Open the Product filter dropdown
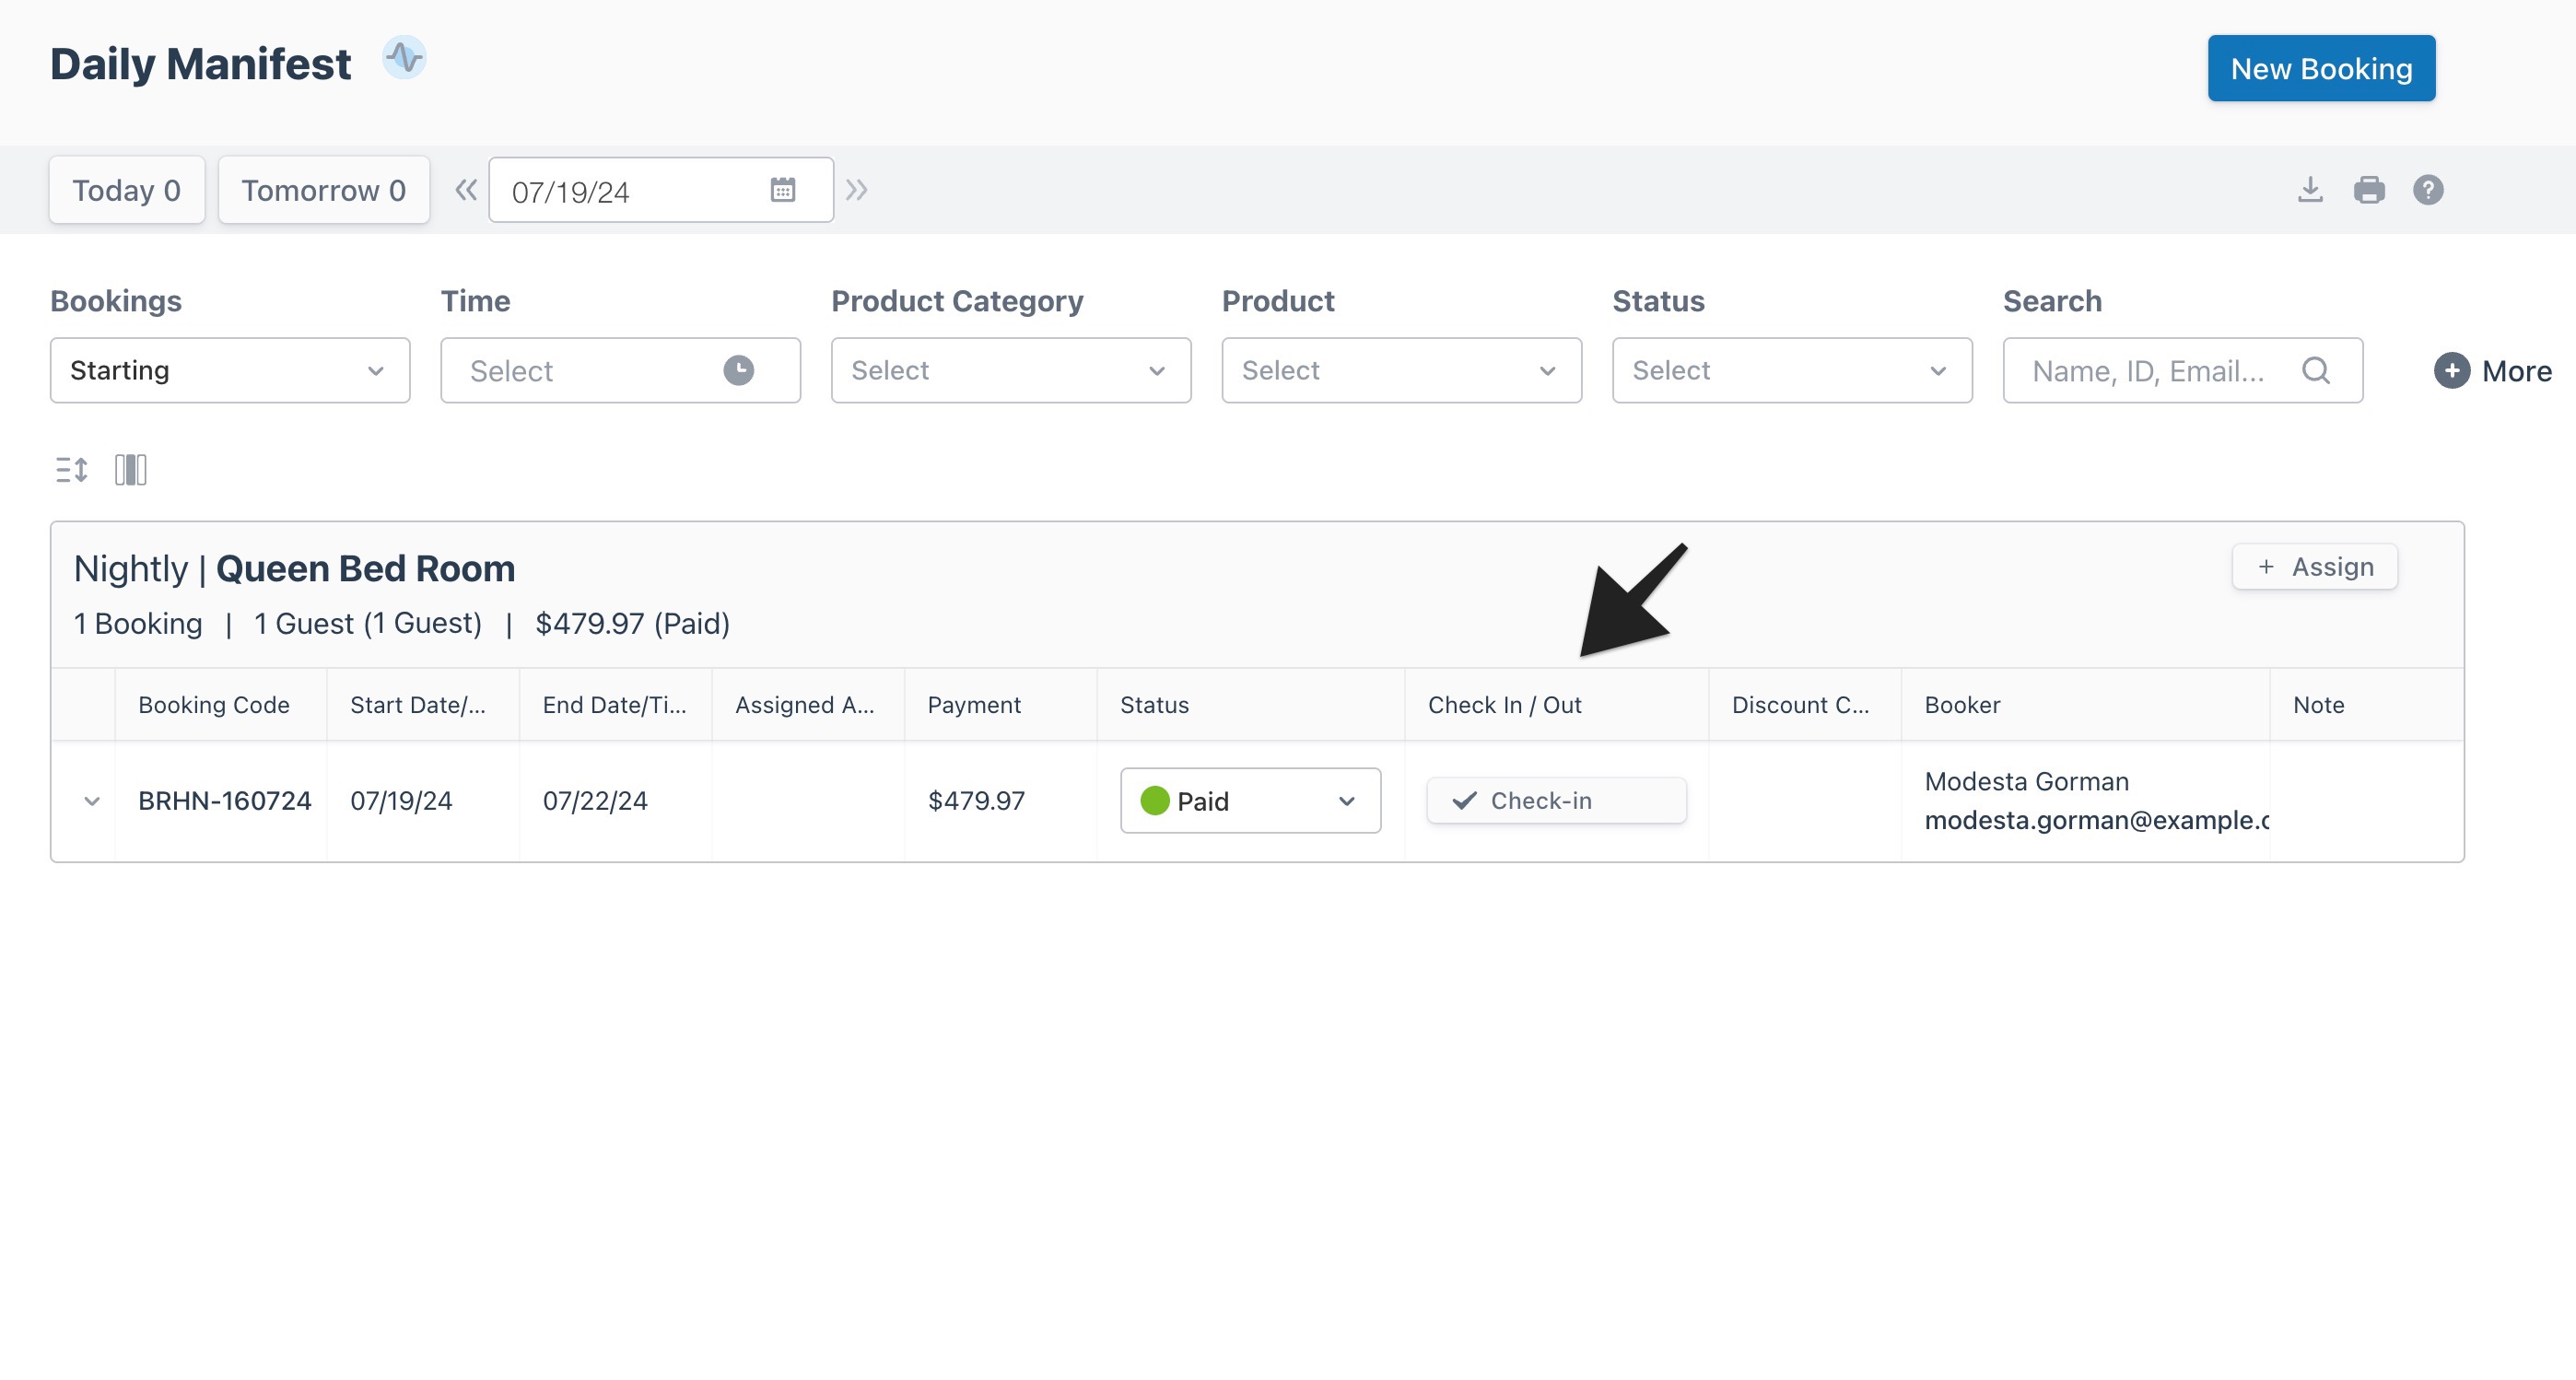Screen dimensions: 2576x1380 coord(1402,370)
